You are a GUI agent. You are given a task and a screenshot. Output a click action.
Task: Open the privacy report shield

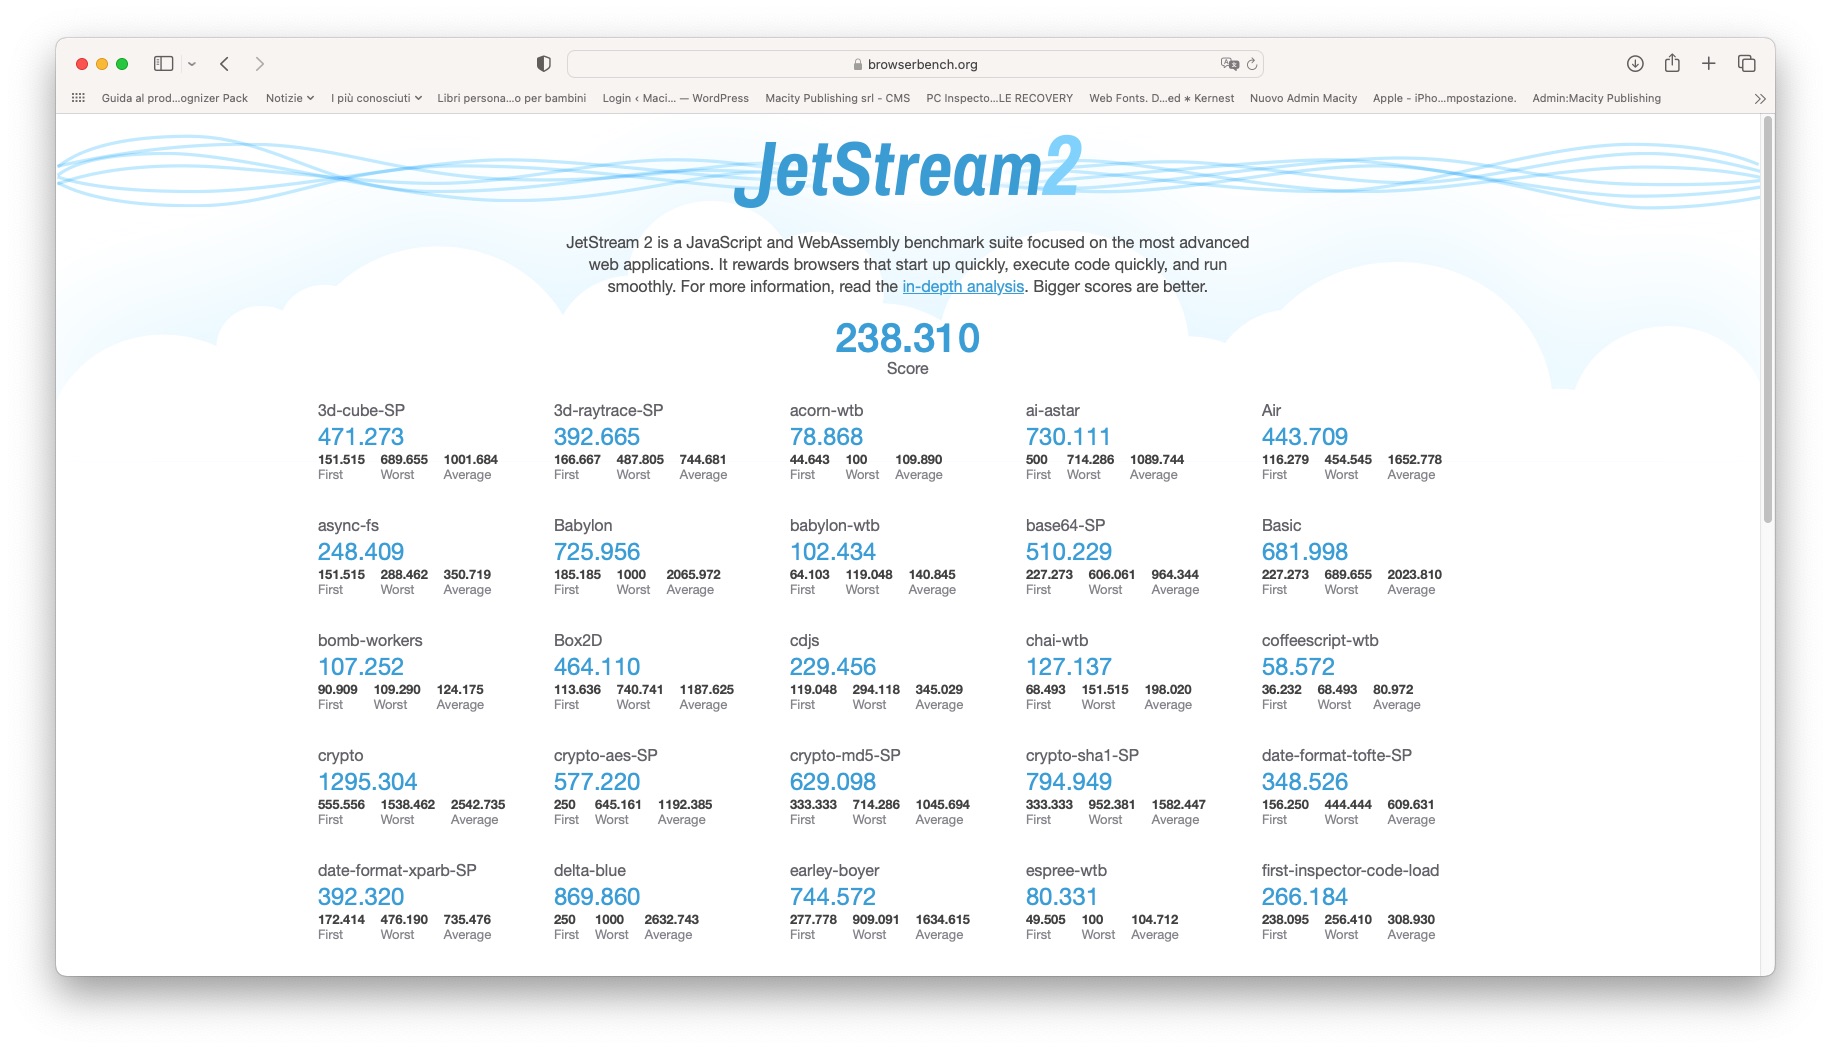(544, 64)
